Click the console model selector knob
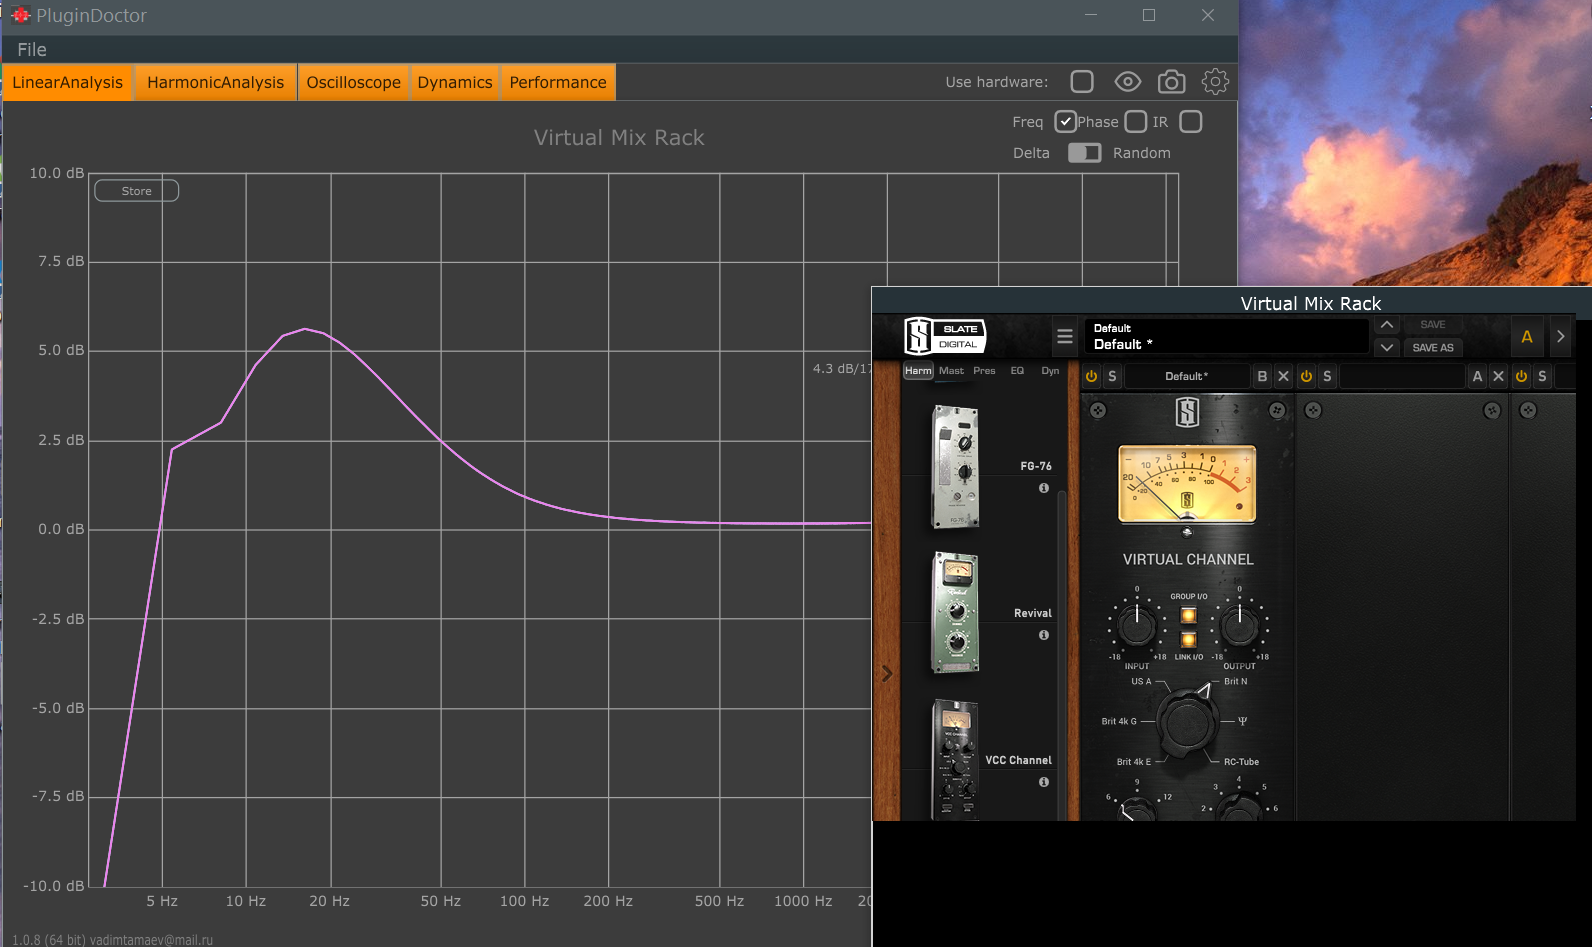This screenshot has width=1592, height=947. tap(1188, 721)
